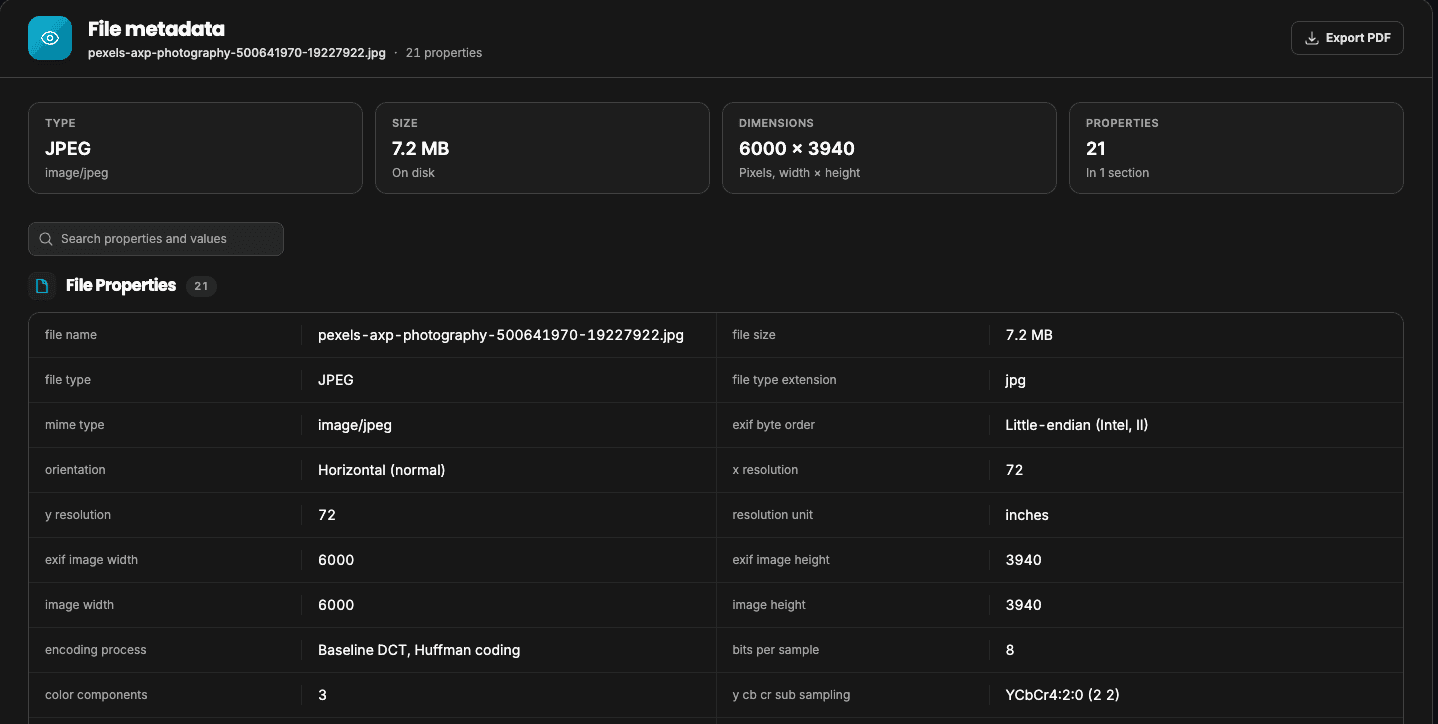The image size is (1438, 724).
Task: Select the PROPERTIES 21 summary card
Action: click(1236, 148)
